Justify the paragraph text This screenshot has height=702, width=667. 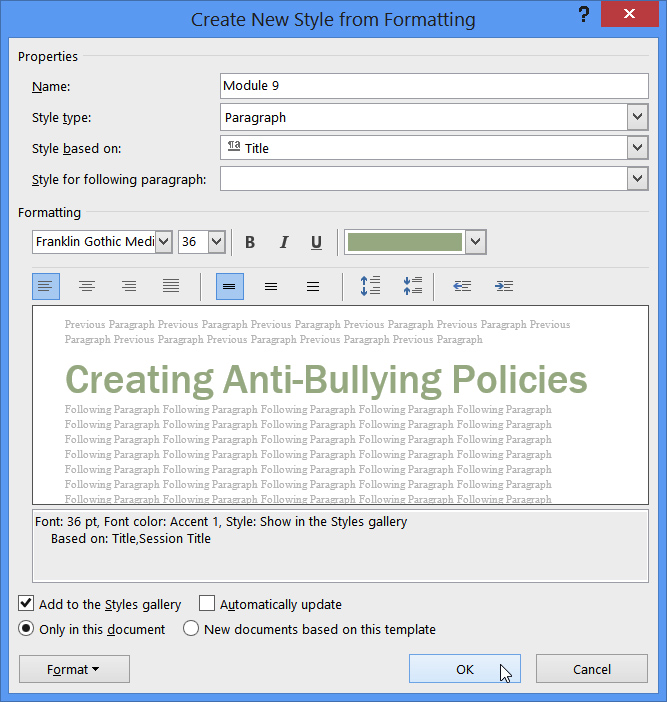[x=171, y=286]
